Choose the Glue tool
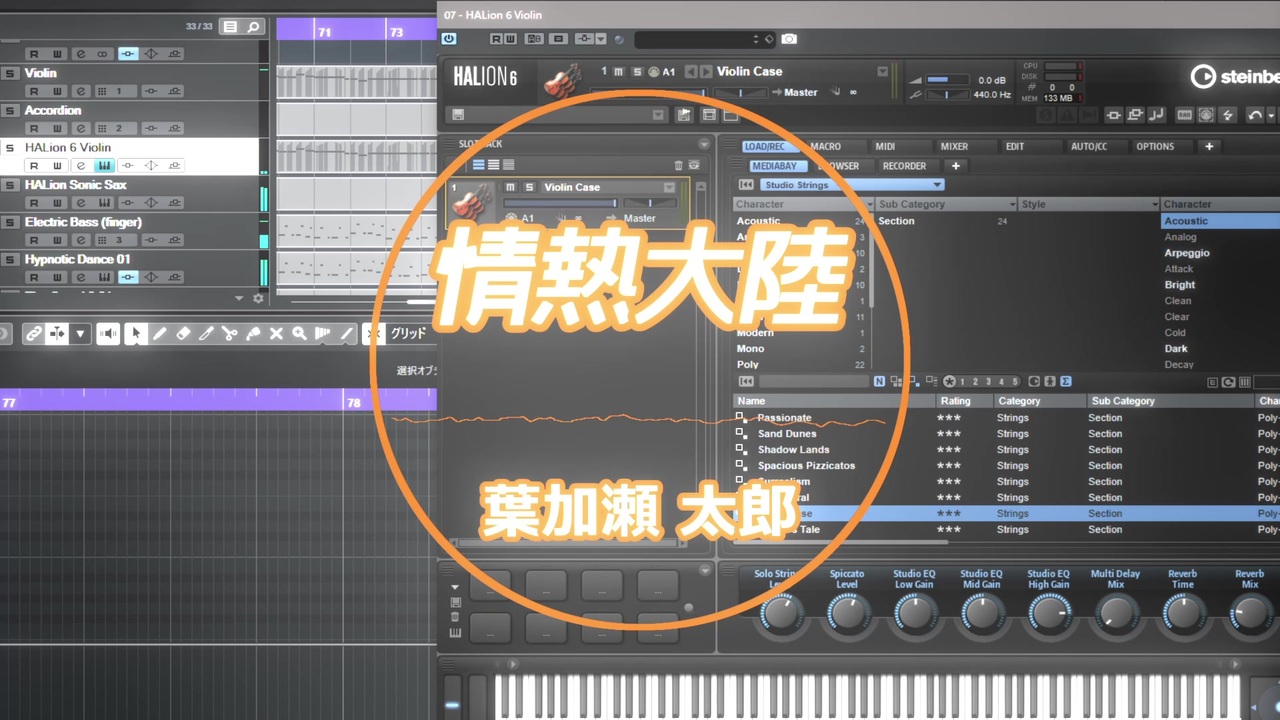 coord(253,334)
